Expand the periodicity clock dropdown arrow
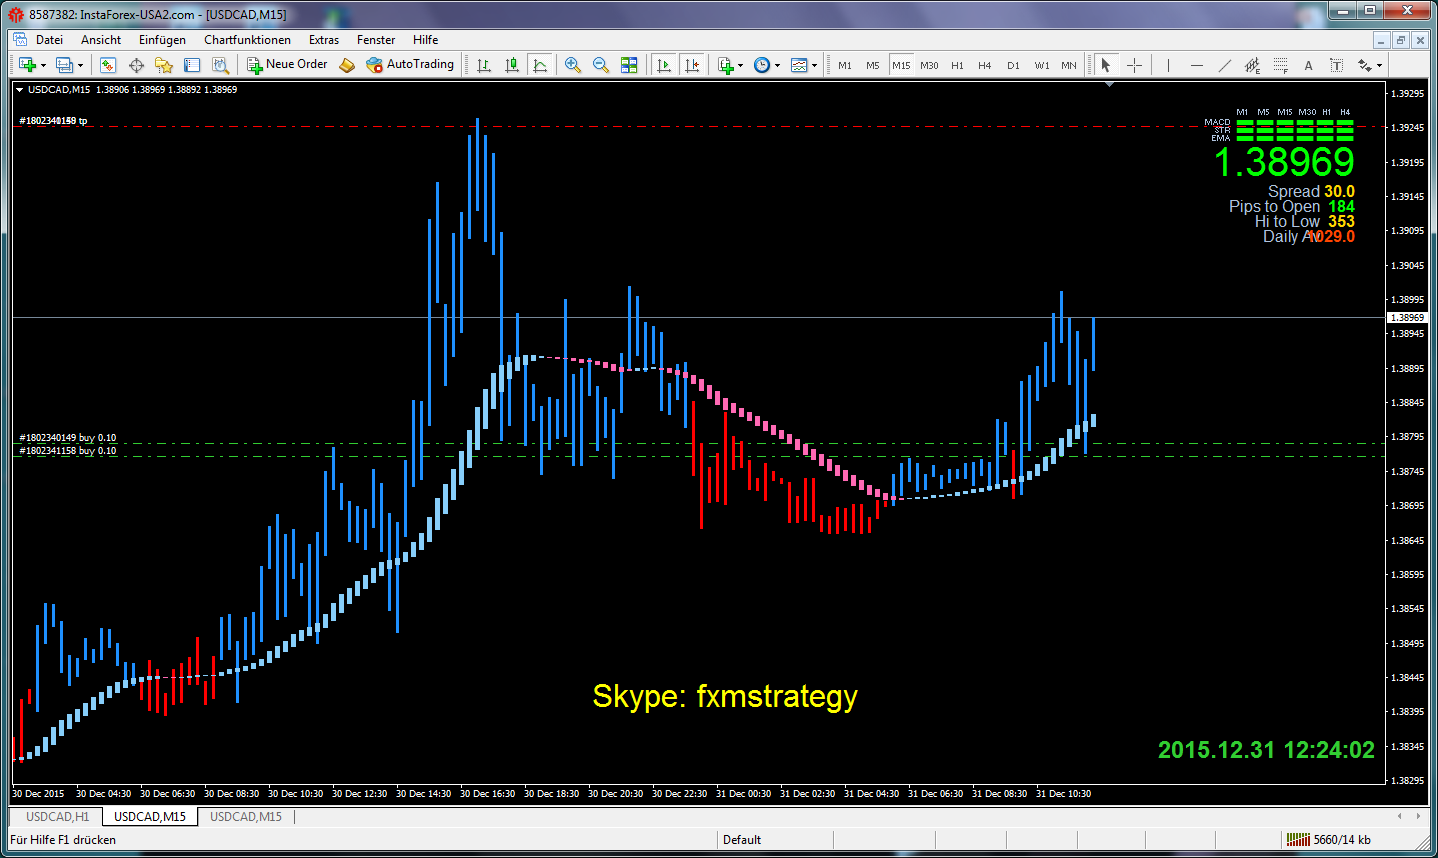 [x=777, y=66]
